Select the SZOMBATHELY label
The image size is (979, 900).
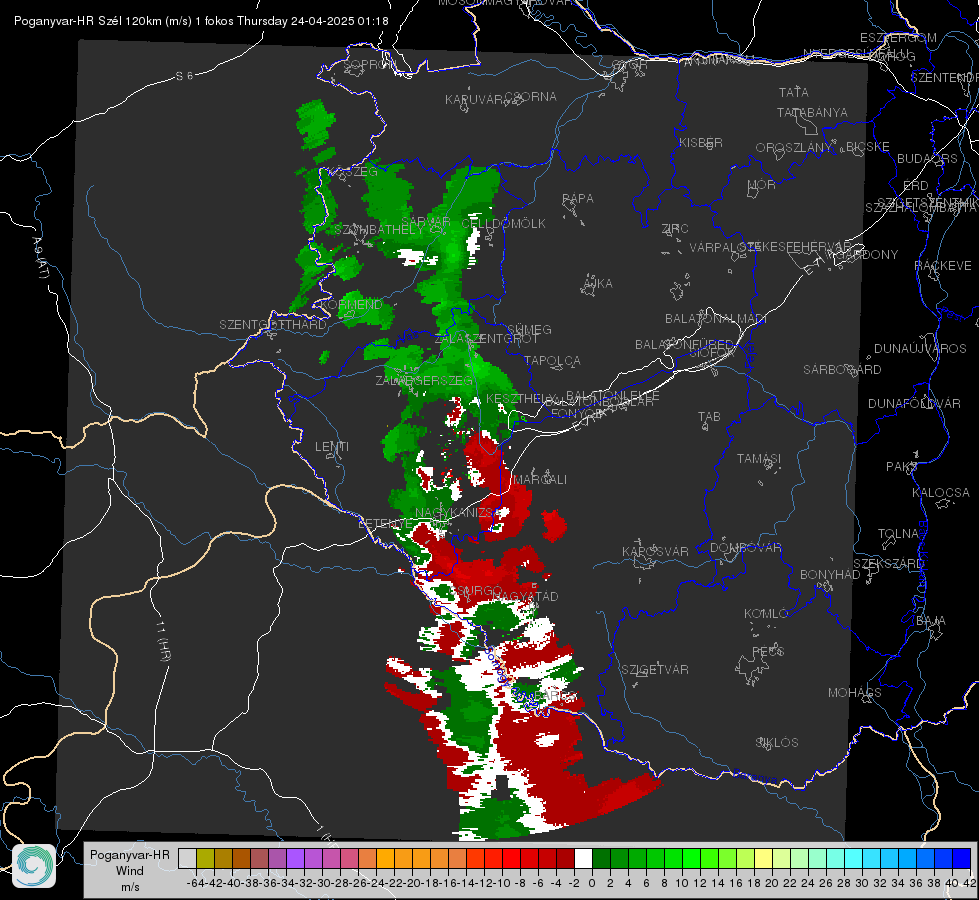pos(378,230)
